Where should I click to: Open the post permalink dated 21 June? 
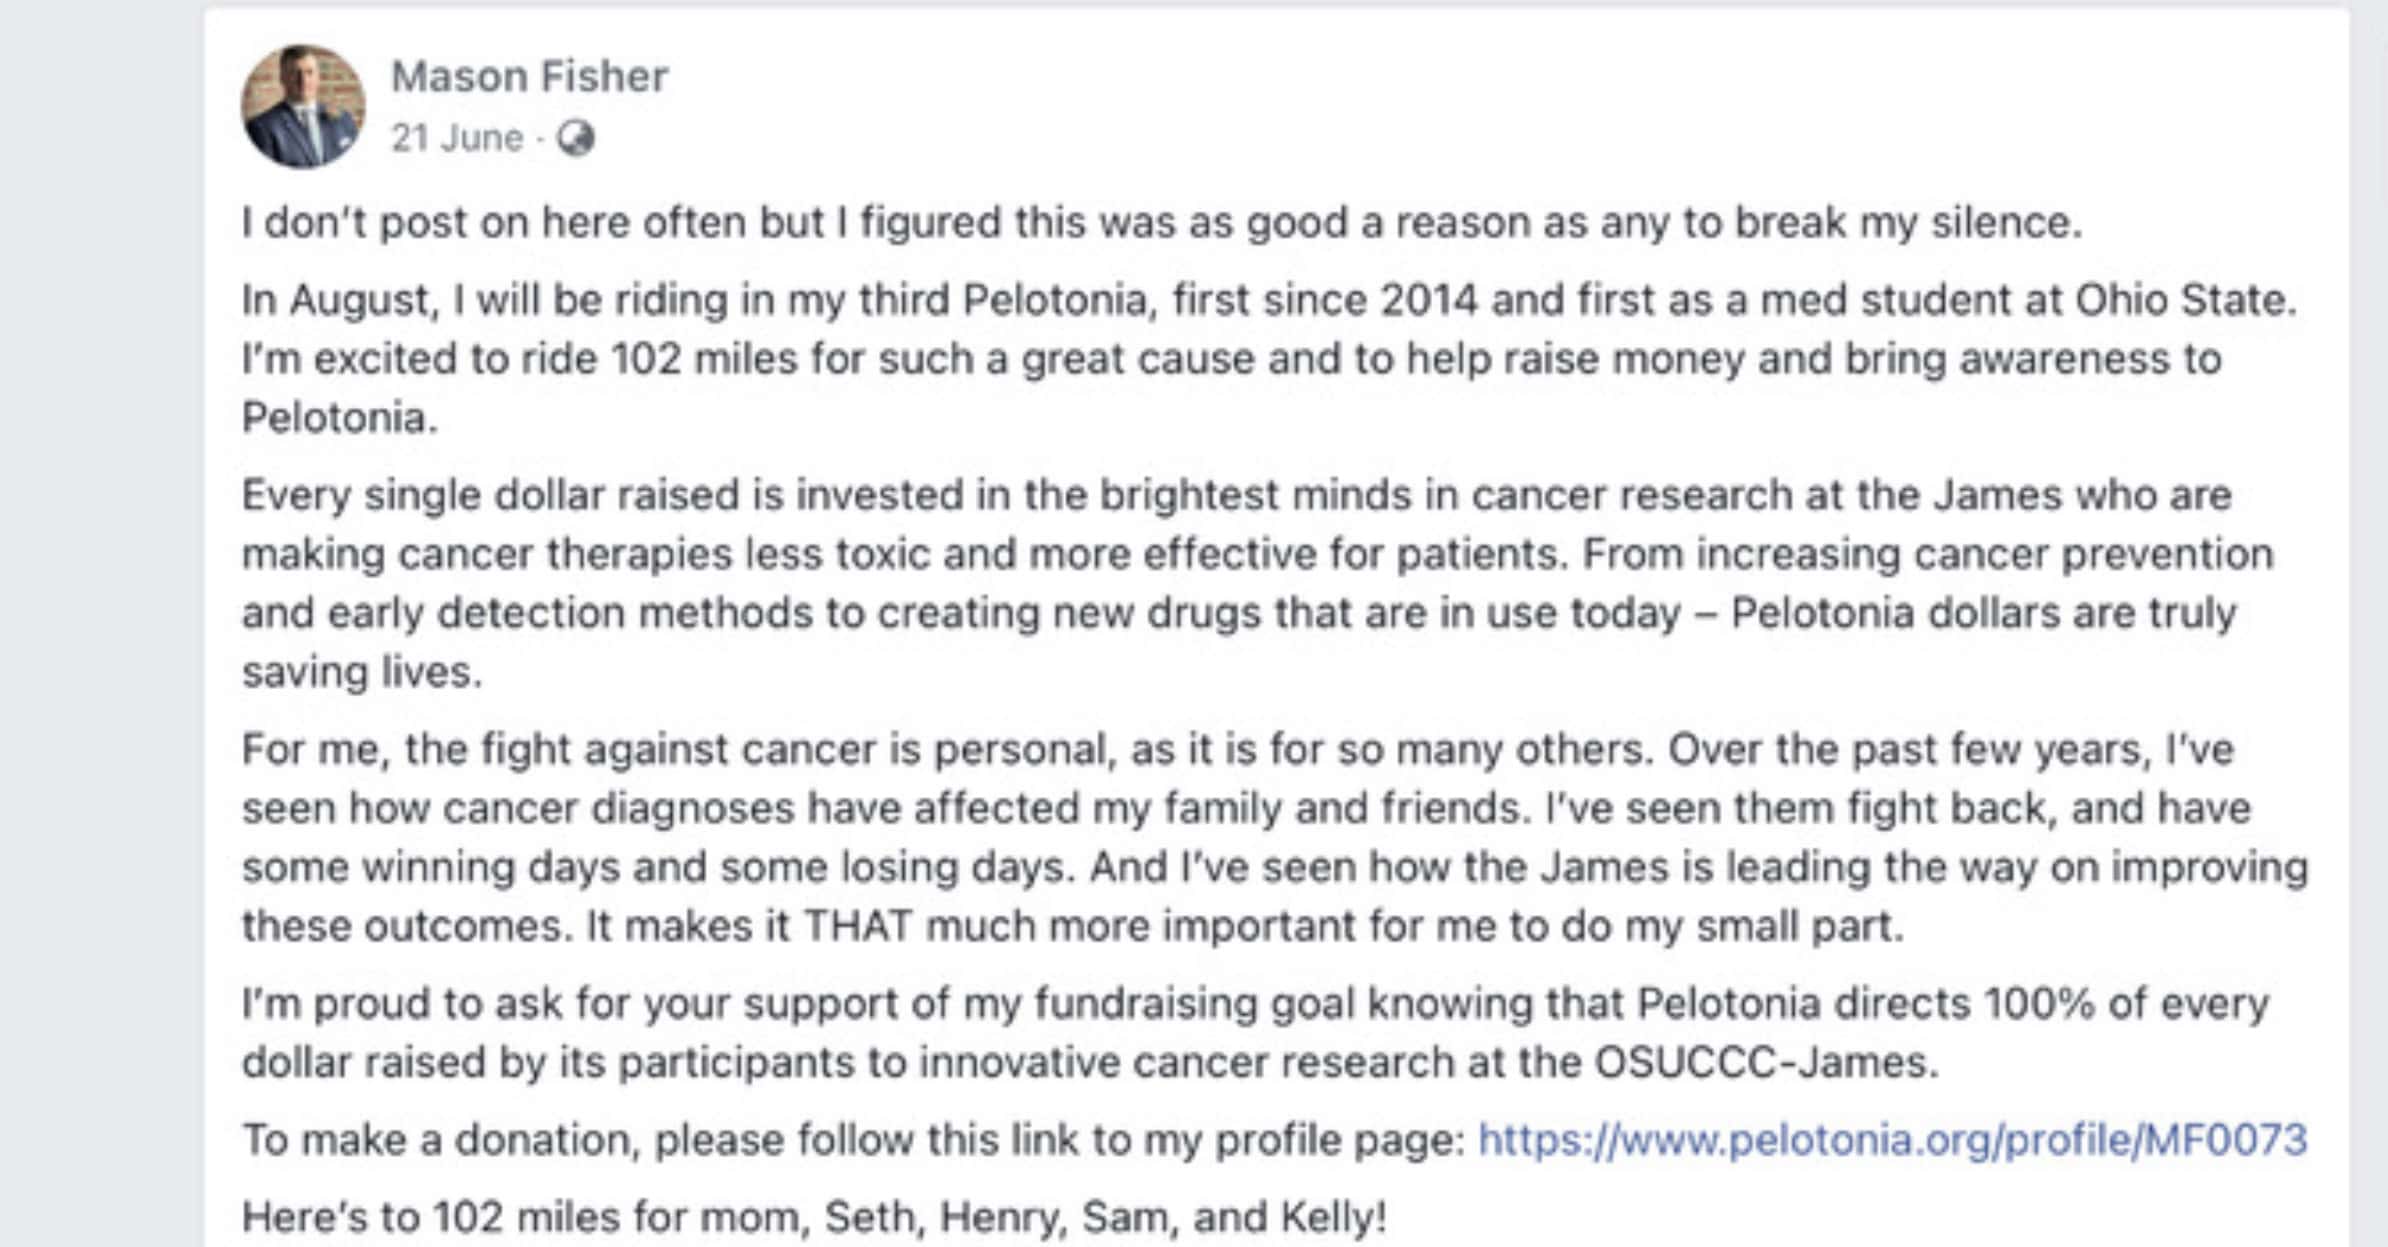[455, 138]
